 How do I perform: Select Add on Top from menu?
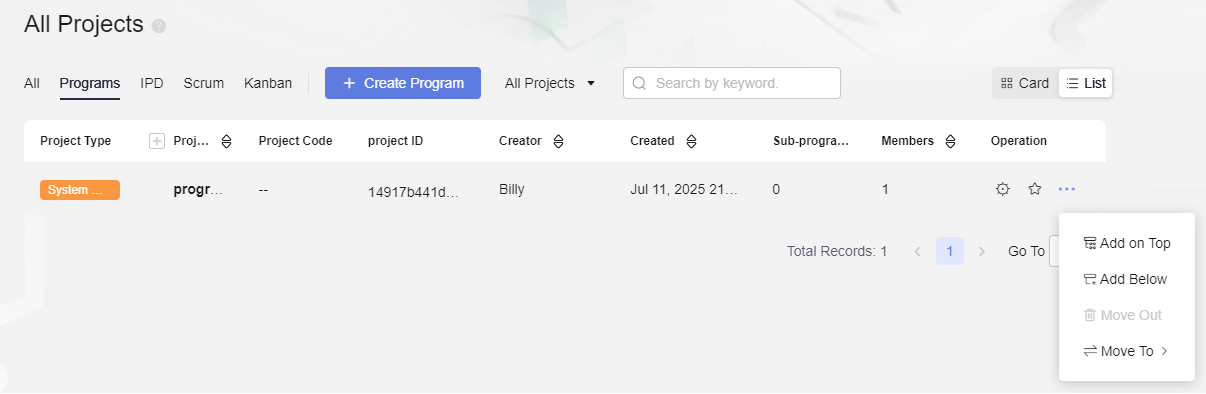point(1126,243)
